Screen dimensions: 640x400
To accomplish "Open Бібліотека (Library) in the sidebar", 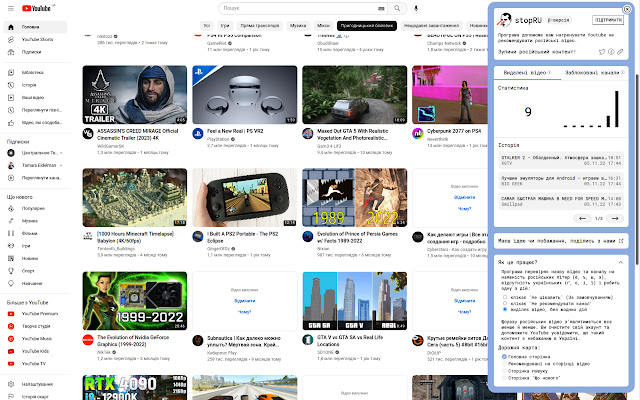I will click(35, 73).
